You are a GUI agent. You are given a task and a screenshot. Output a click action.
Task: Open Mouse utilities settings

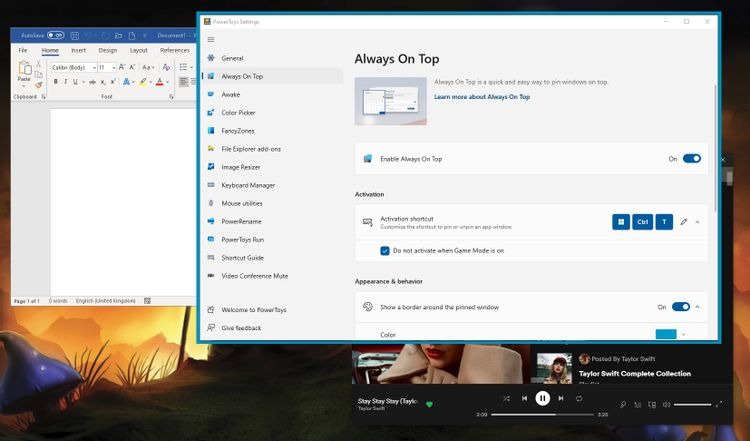tap(273, 204)
